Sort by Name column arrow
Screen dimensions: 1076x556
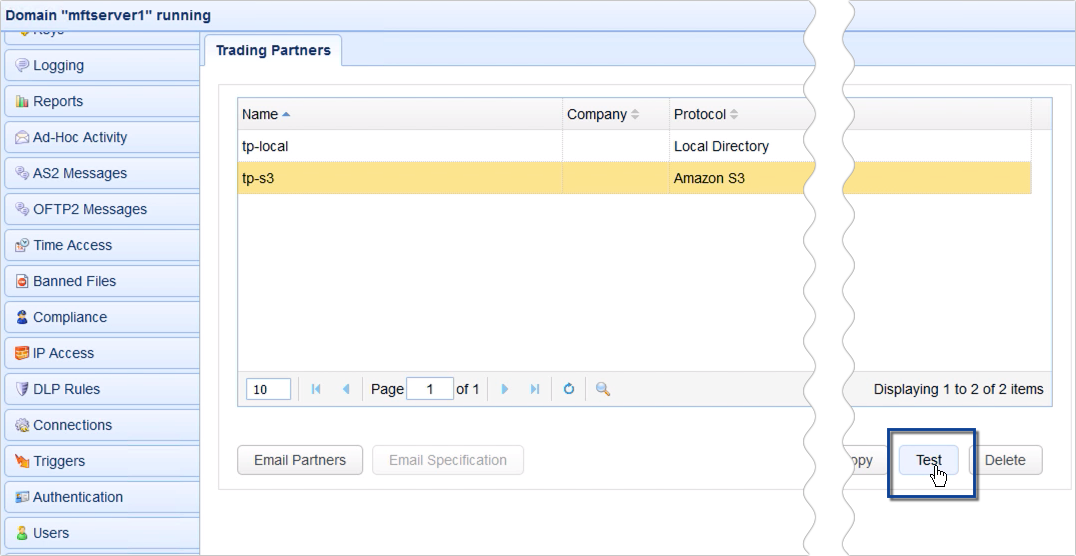(286, 114)
